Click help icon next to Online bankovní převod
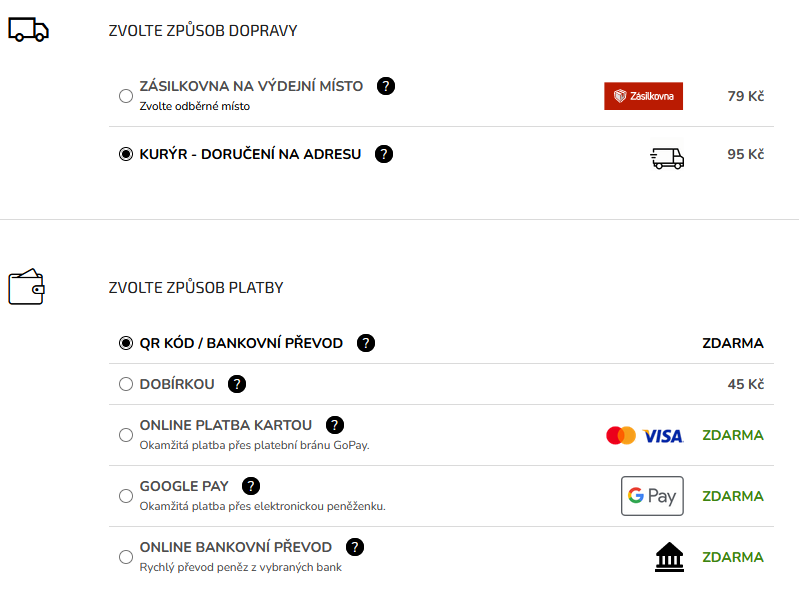This screenshot has height=599, width=799. click(x=354, y=547)
